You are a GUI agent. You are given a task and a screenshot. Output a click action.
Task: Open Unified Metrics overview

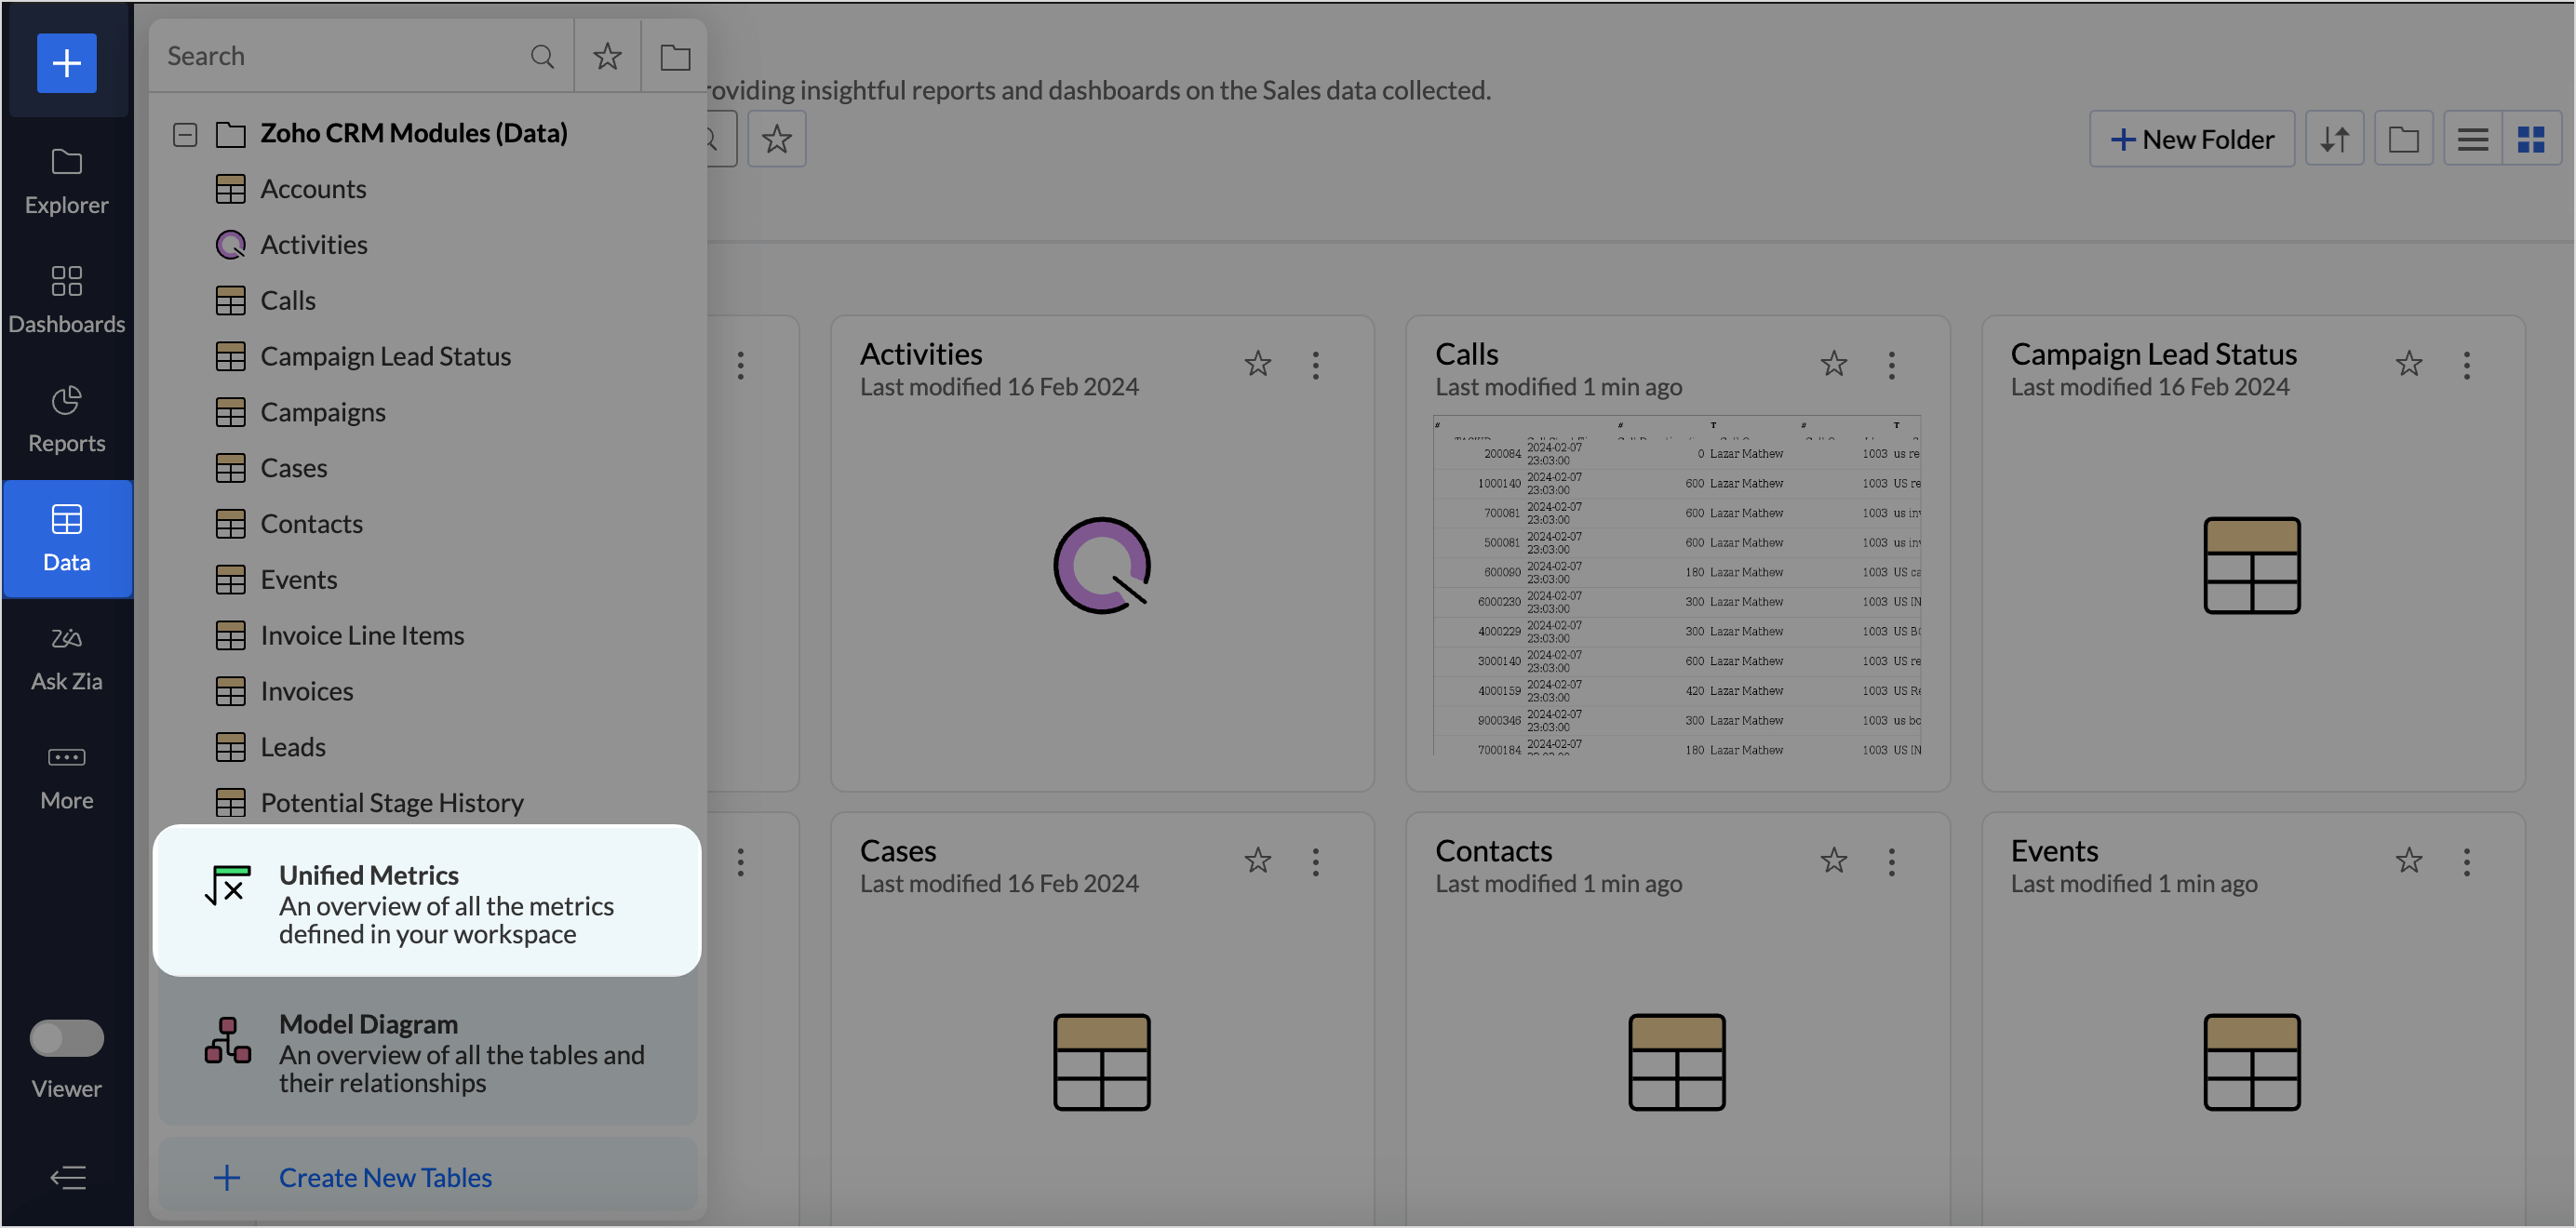pyautogui.click(x=427, y=900)
